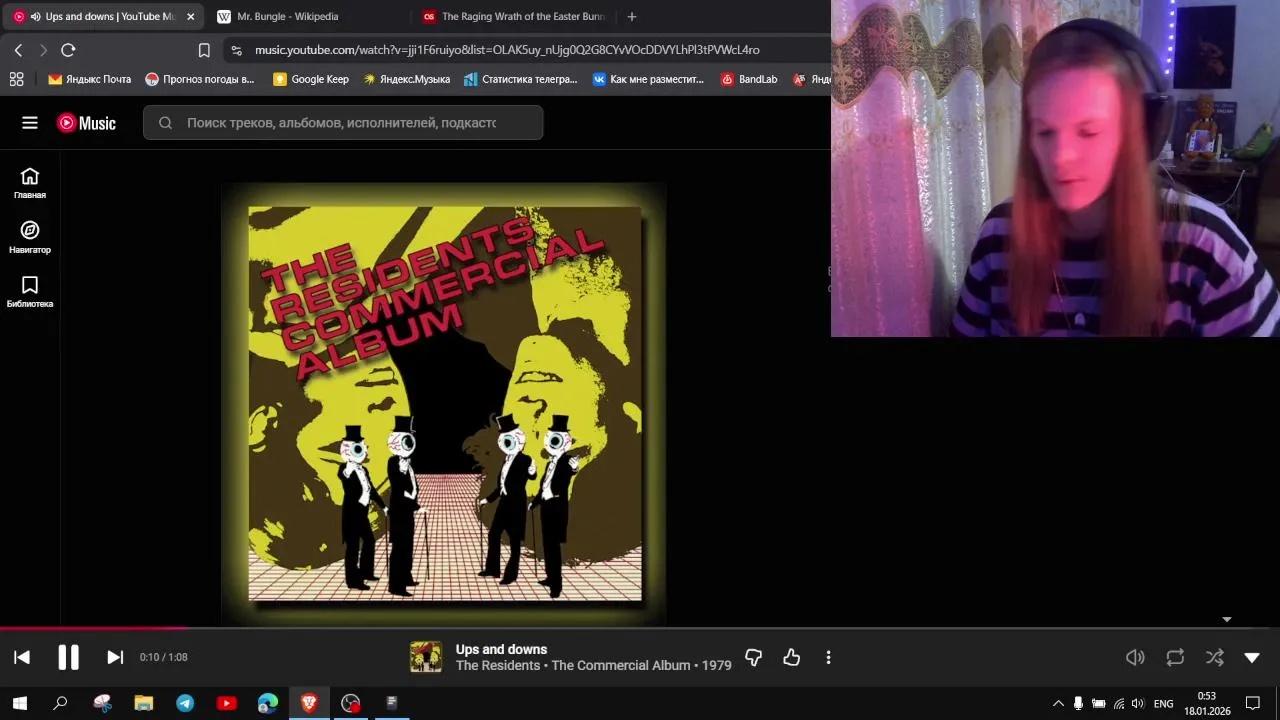This screenshot has width=1280, height=720.
Task: Toggle shuffle mode
Action: [x=1214, y=657]
